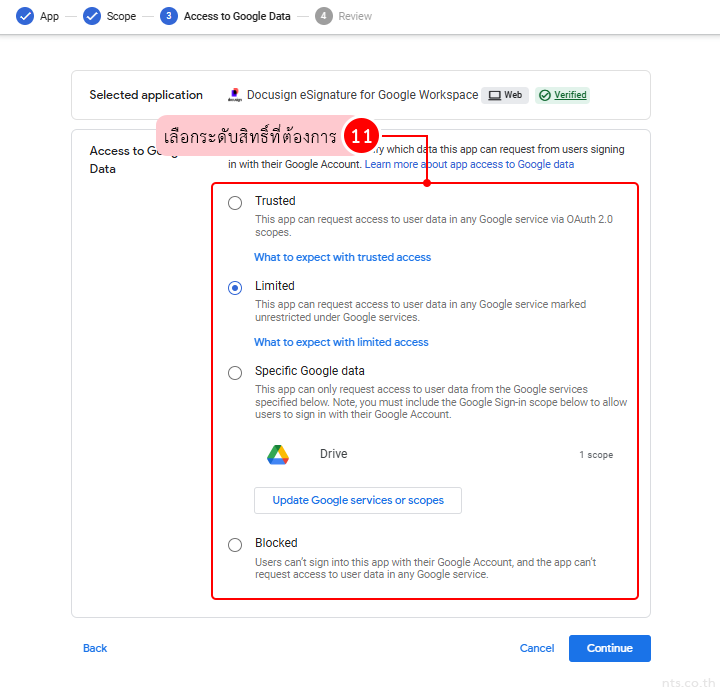
Task: Select the Blocked radio option
Action: 235,545
